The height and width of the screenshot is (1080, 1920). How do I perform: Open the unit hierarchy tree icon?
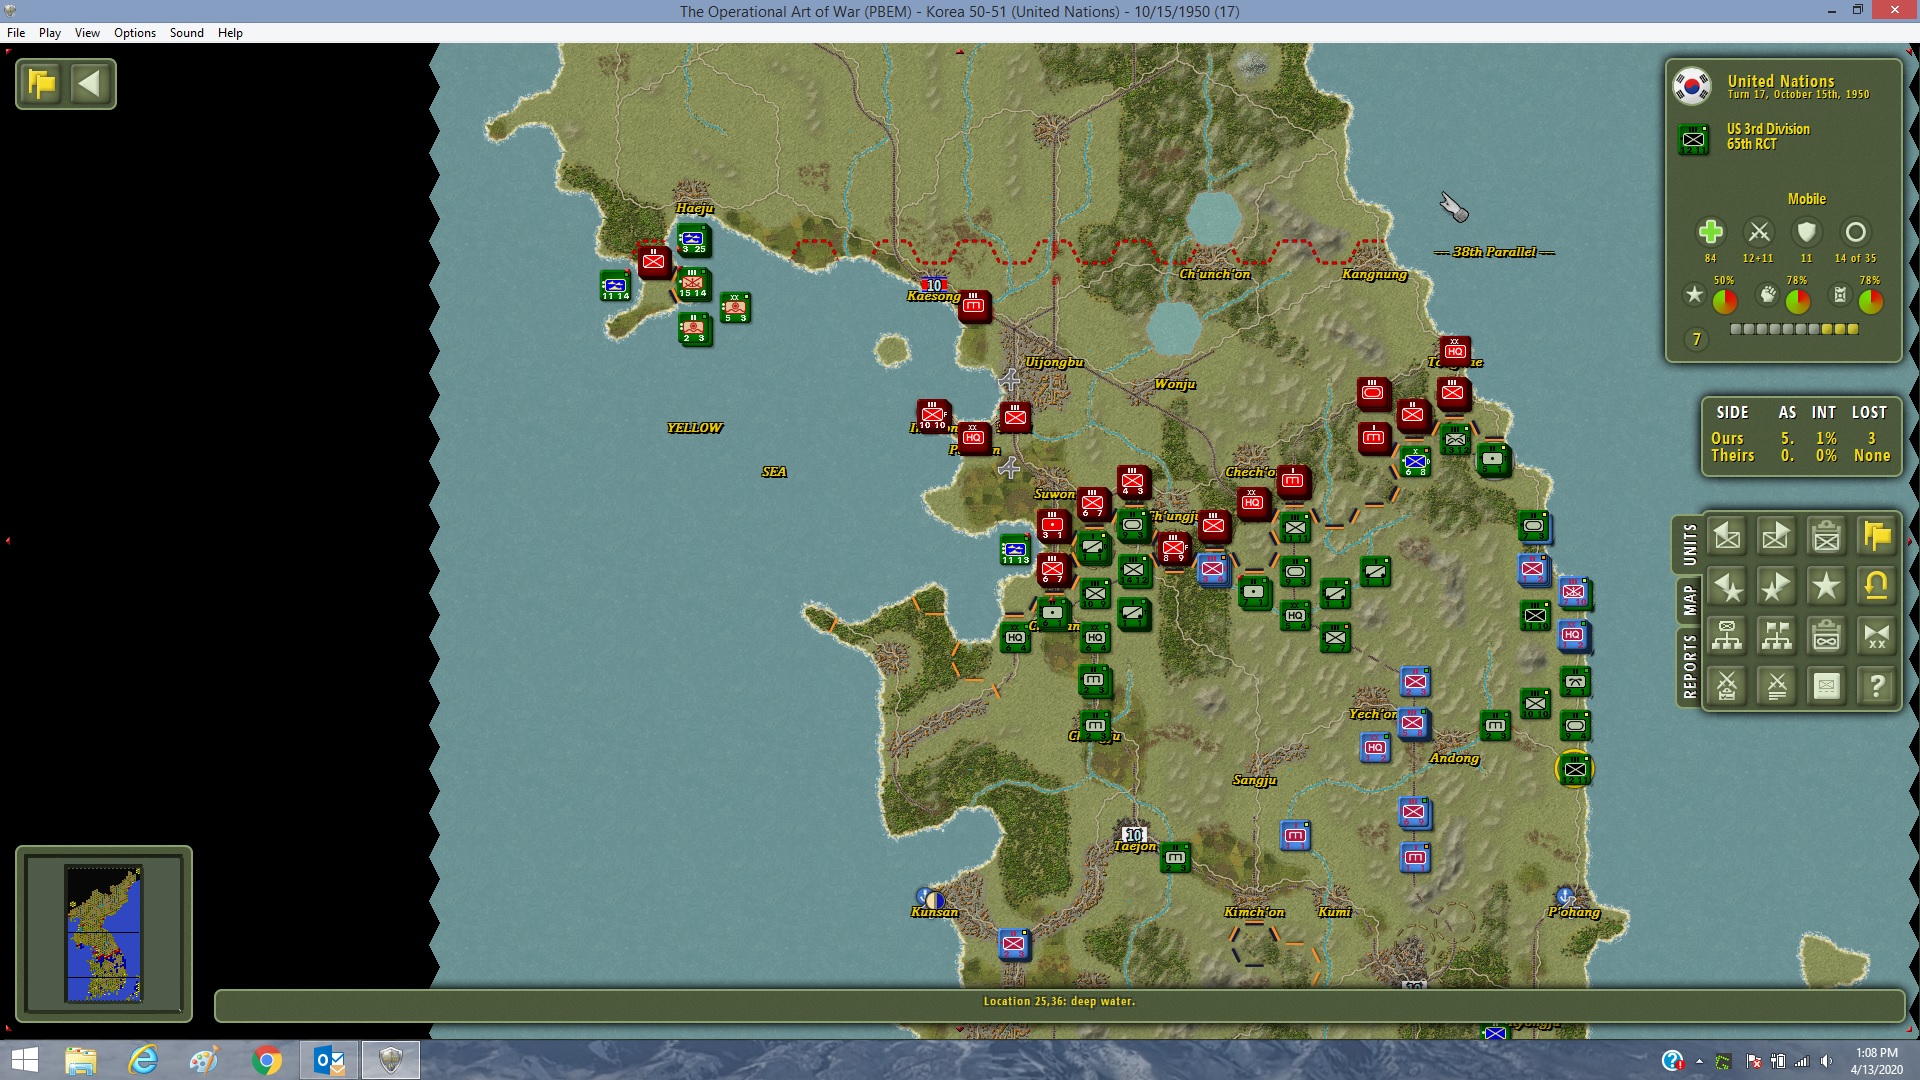tap(1727, 636)
